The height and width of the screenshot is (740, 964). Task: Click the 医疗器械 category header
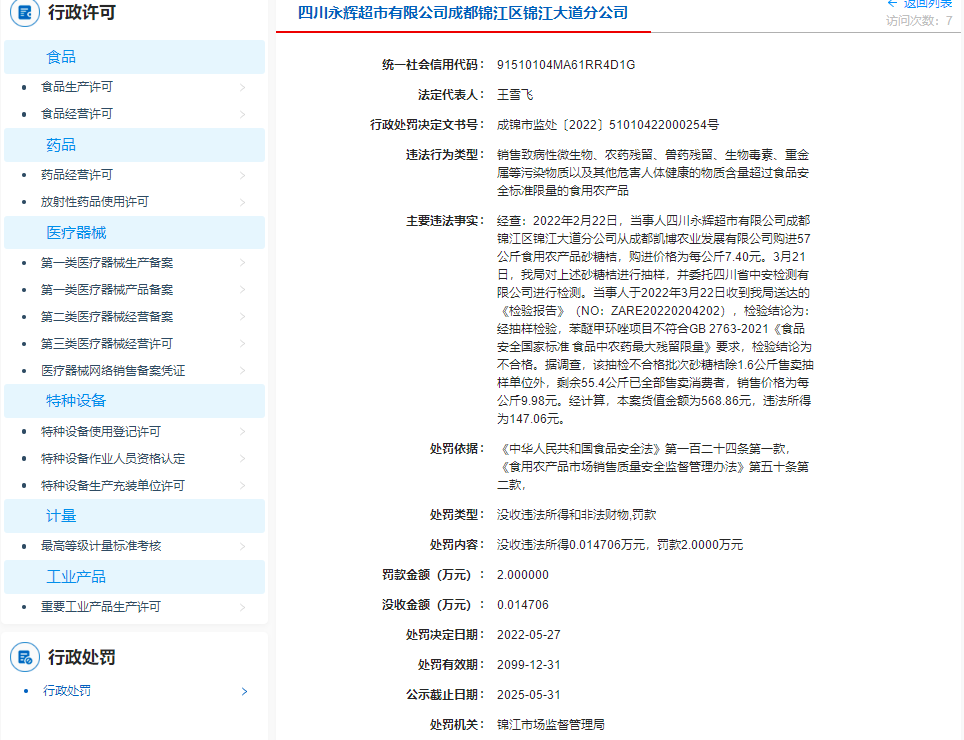coord(76,233)
